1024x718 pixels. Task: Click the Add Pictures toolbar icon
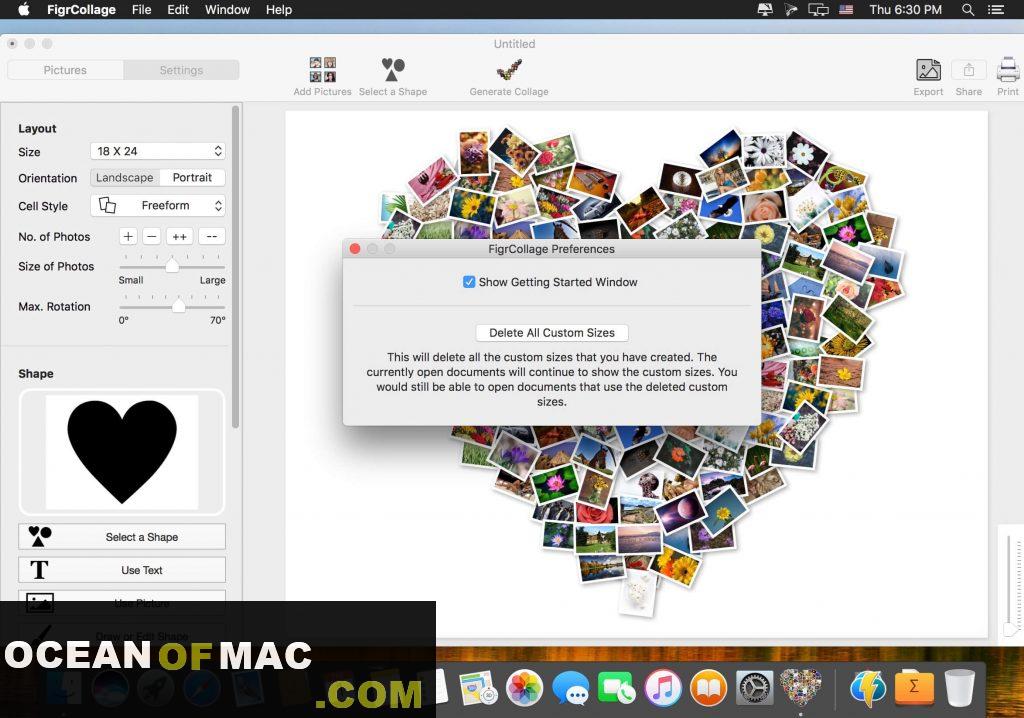pyautogui.click(x=323, y=70)
